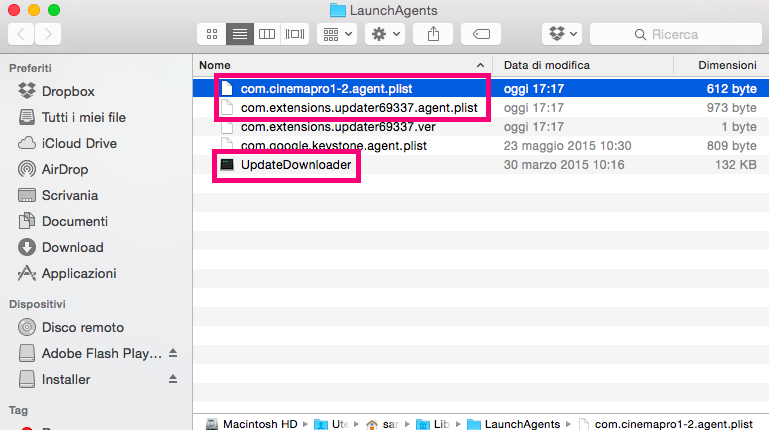Go forward with the right arrow button

(48, 34)
